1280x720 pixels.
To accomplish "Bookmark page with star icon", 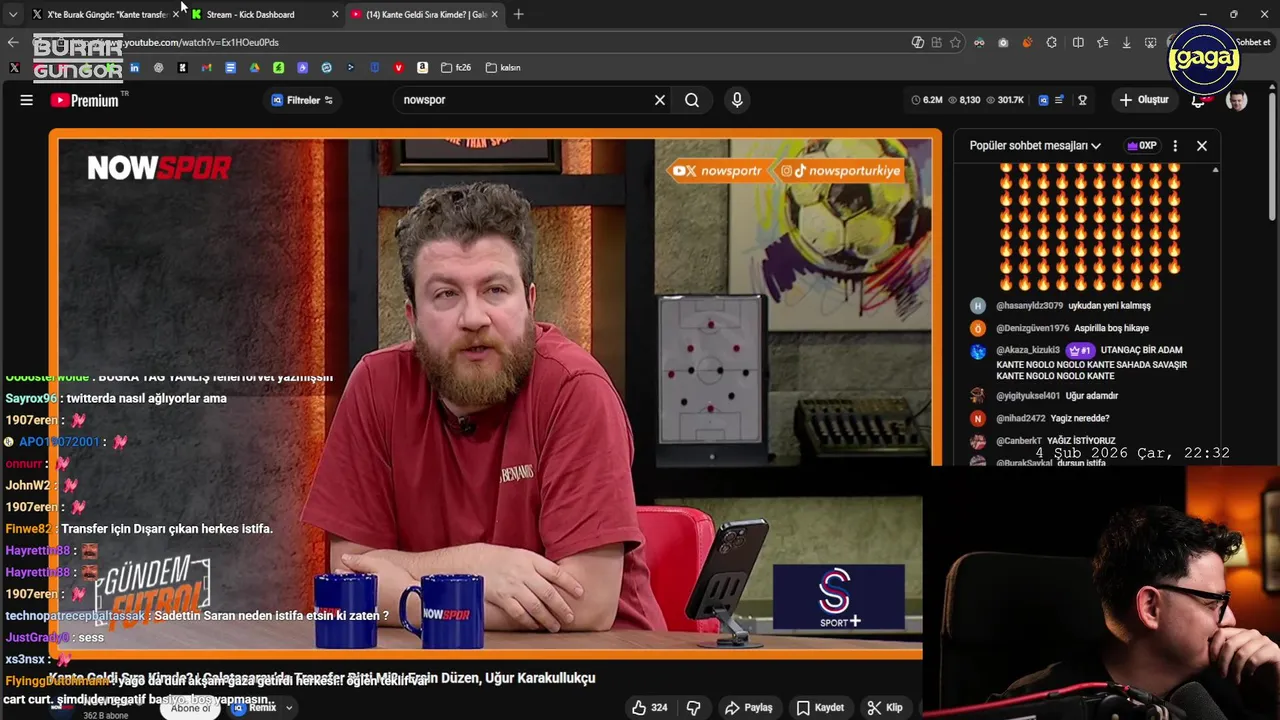I will click(955, 42).
